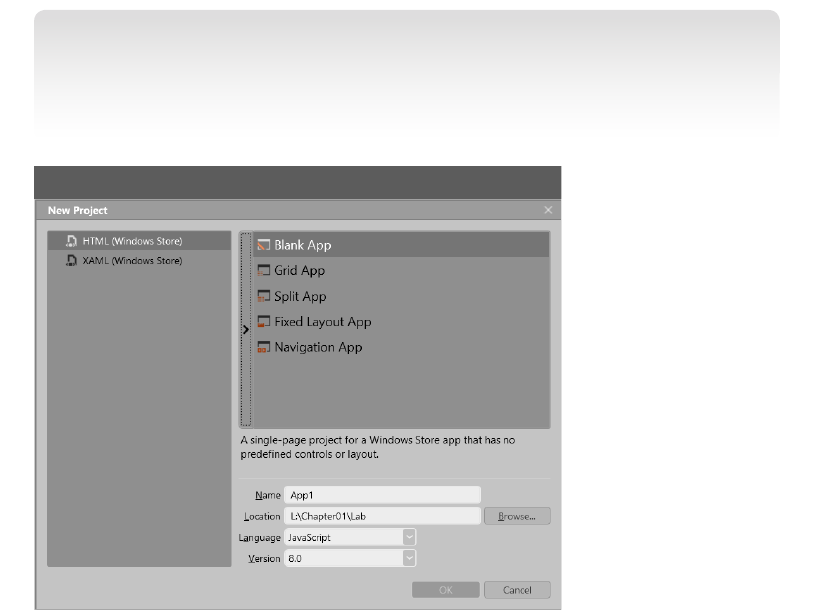Open the Language dropdown arrow
Viewport: 815px width, 610px height.
(409, 537)
